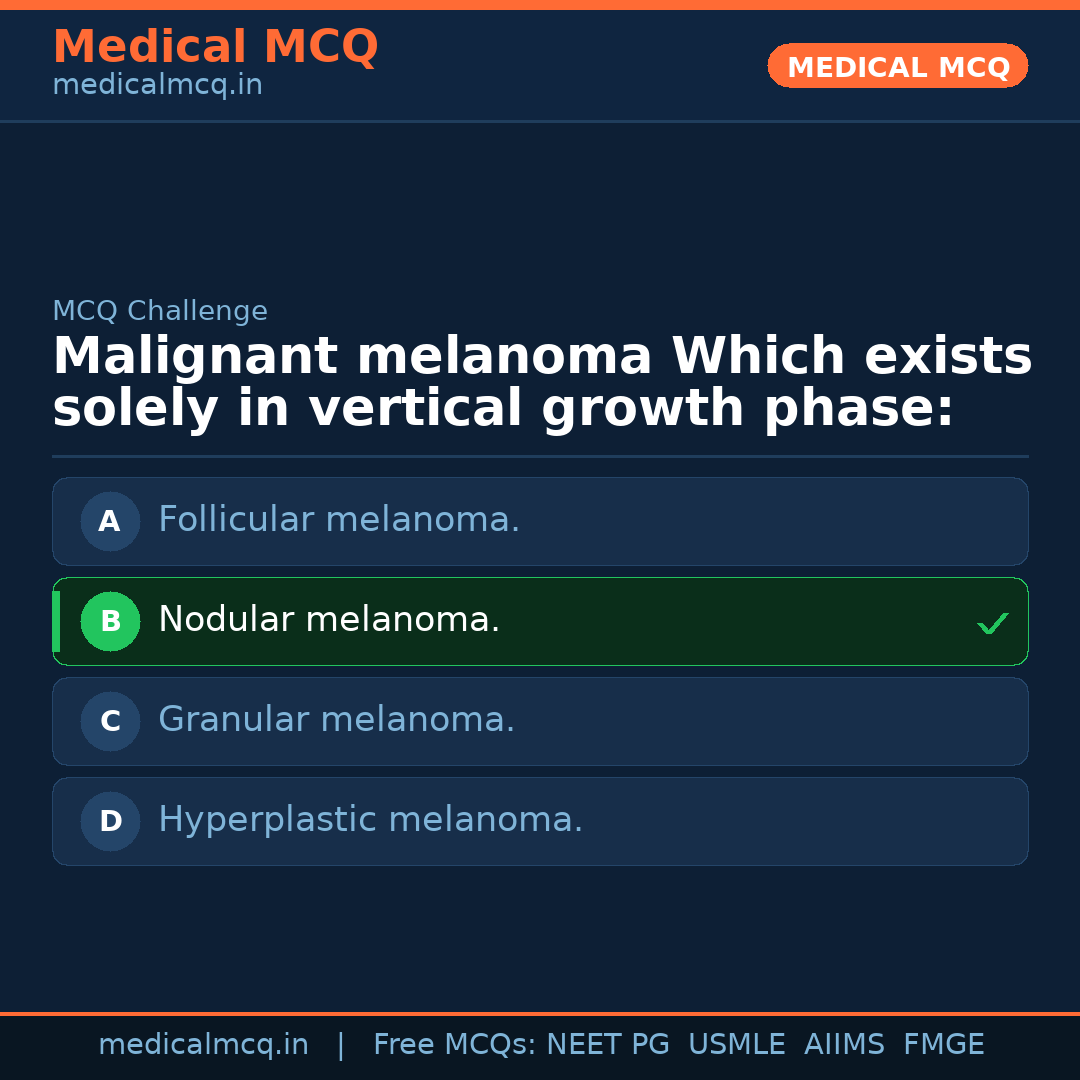Select the "Hyperplastic melanoma." answer text
This screenshot has height=1080, width=1080.
pos(370,820)
